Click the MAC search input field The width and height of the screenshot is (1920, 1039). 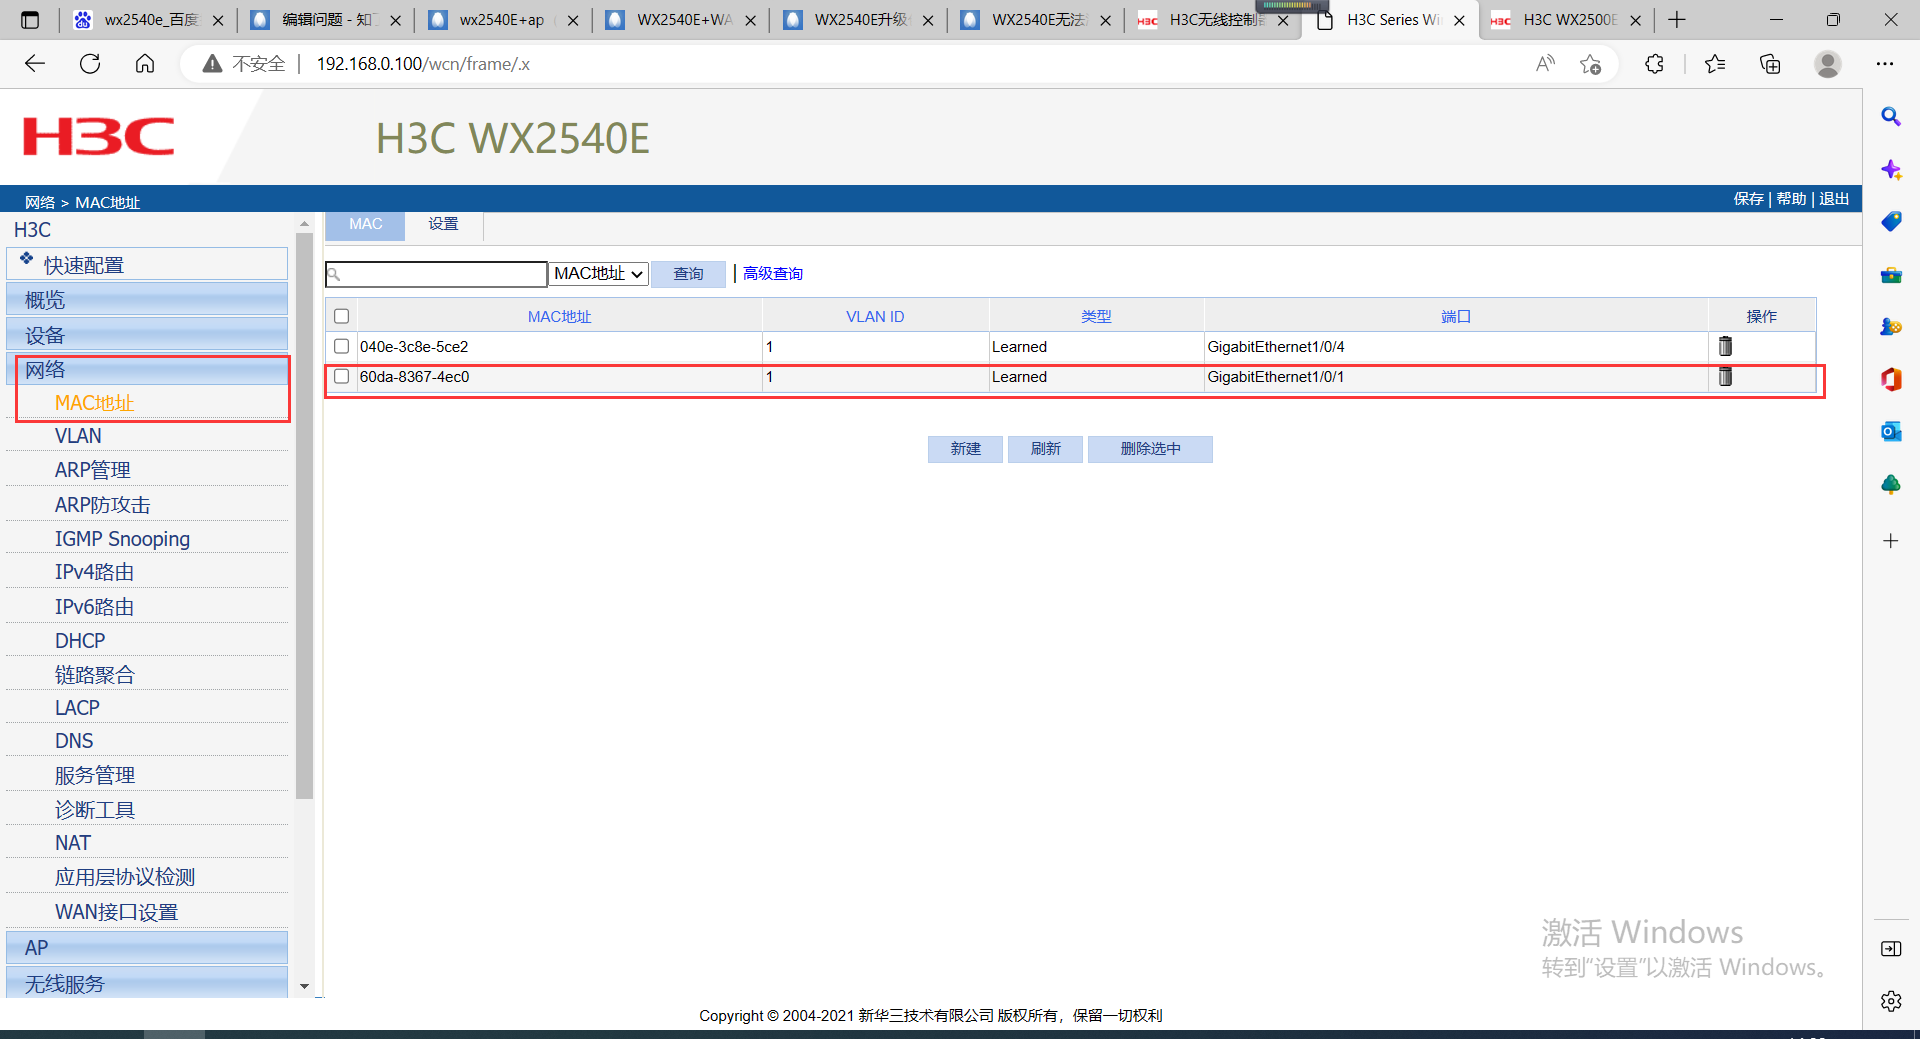pyautogui.click(x=436, y=274)
